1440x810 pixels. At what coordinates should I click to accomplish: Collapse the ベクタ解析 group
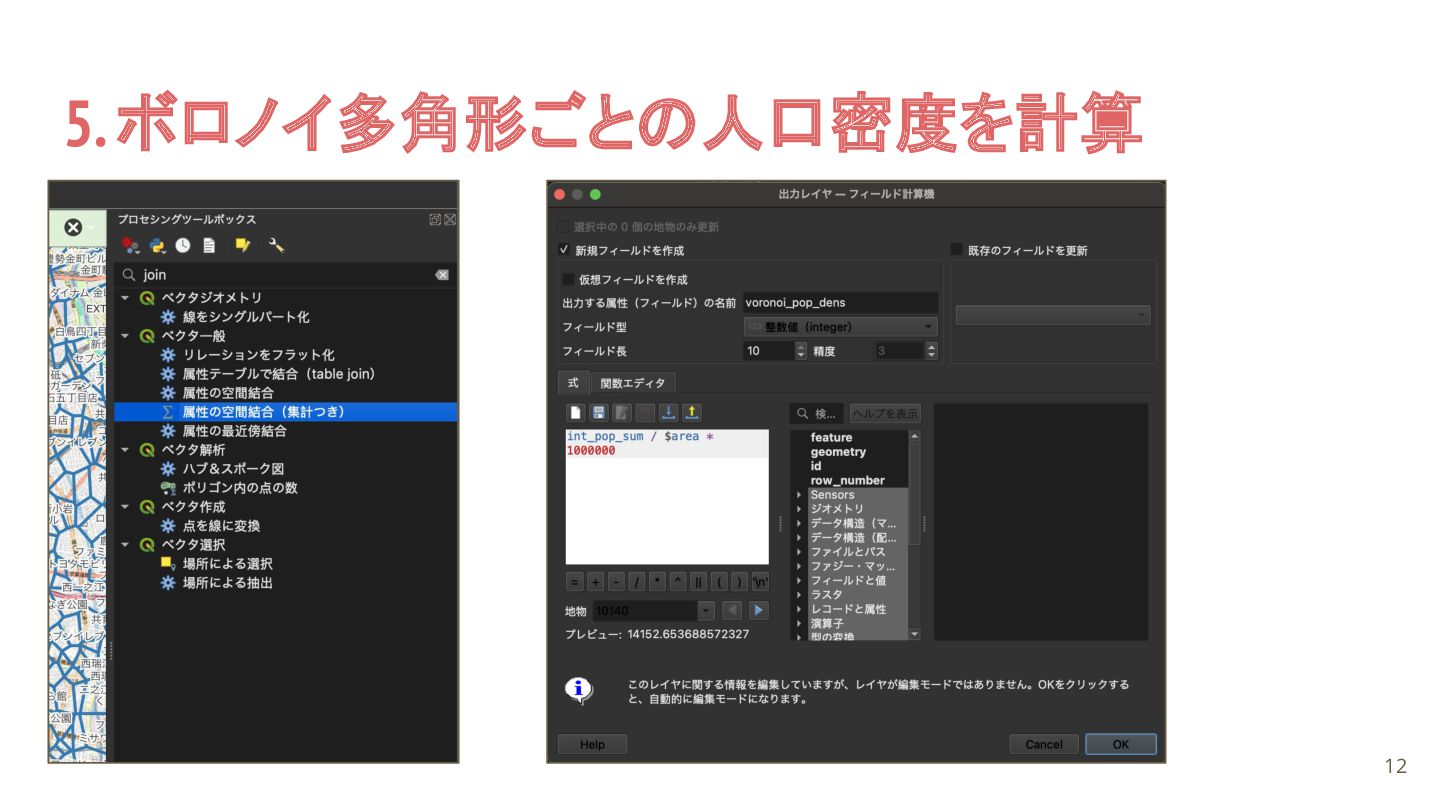click(125, 450)
